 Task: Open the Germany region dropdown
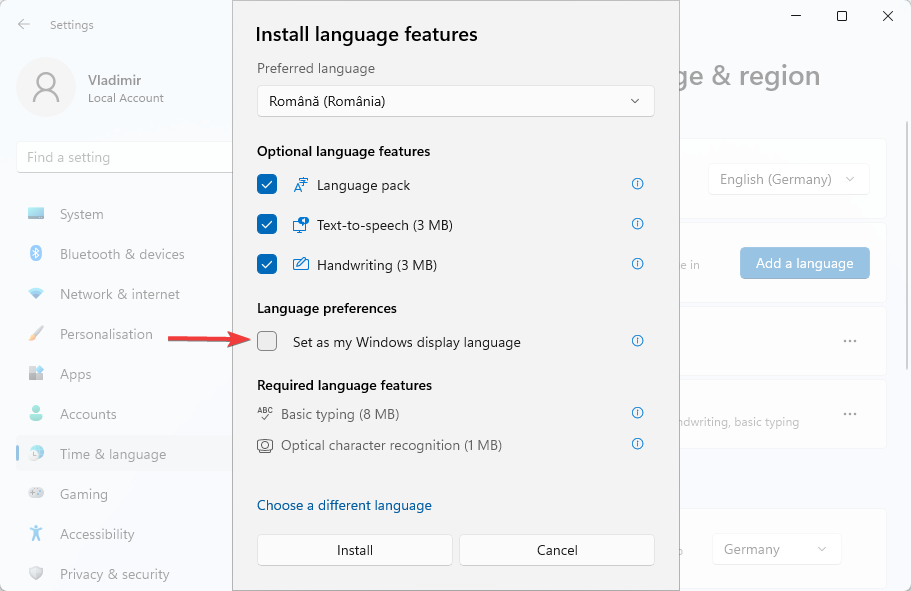(x=776, y=549)
